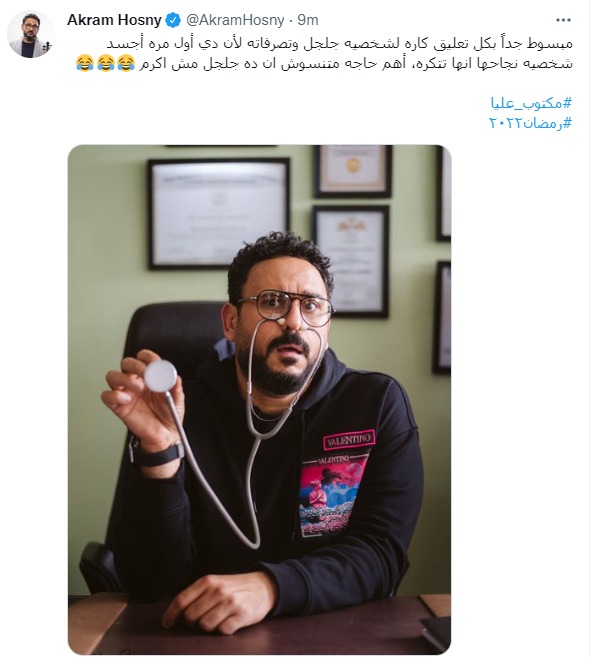
Task: Open the #رمضان٢٠٢٢ hashtag
Action: (x=531, y=123)
